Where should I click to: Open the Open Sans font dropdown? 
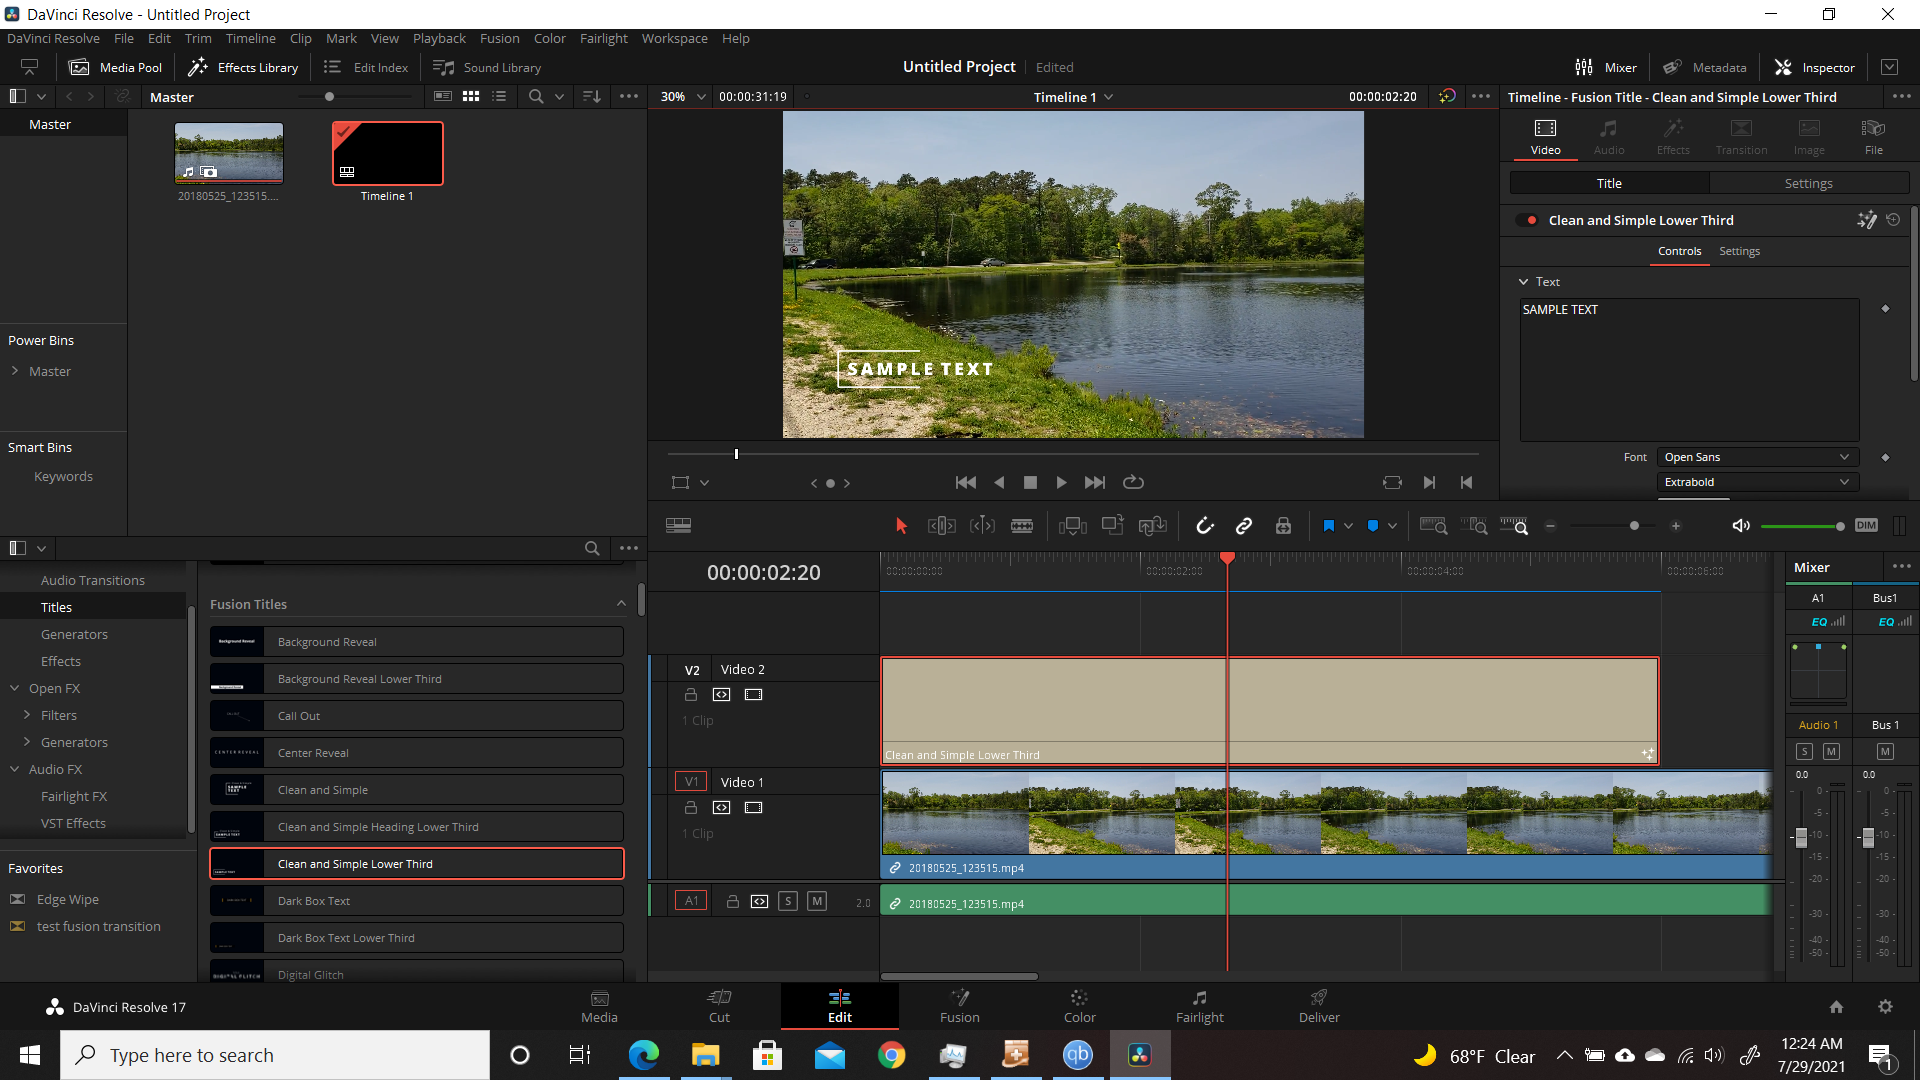click(1757, 457)
